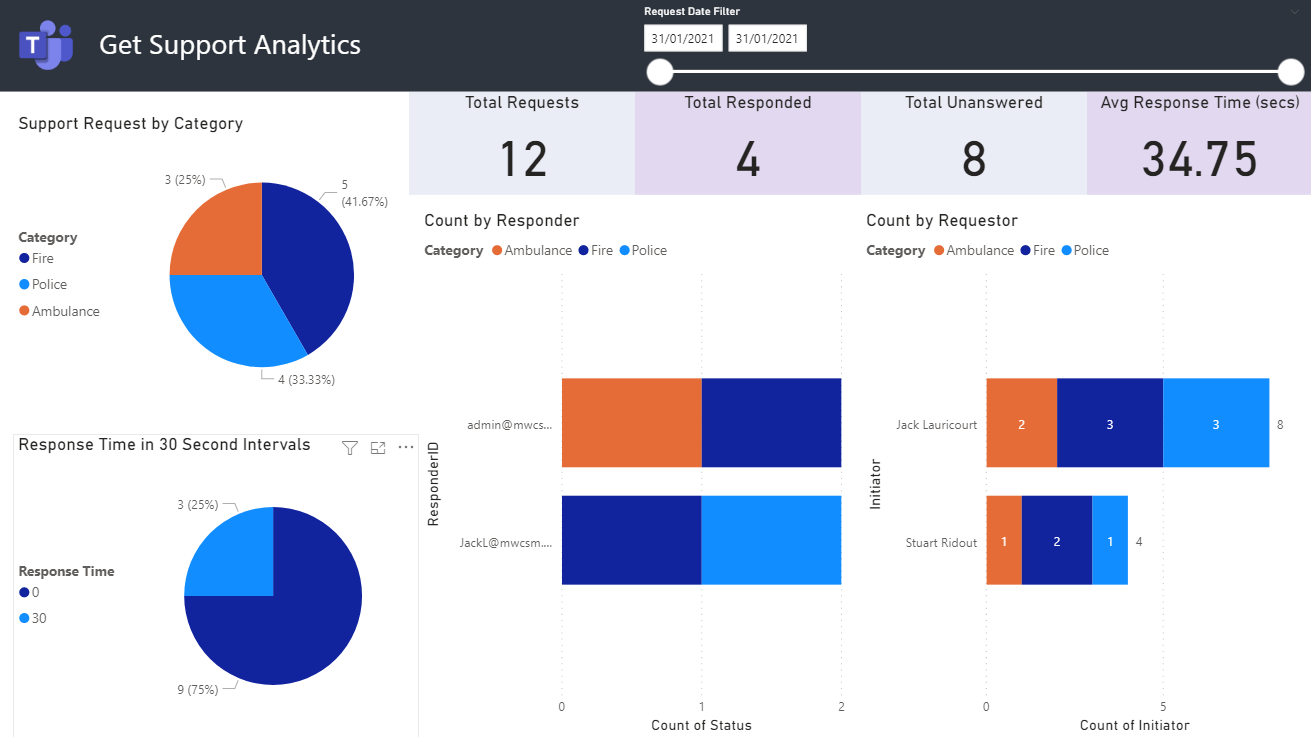
Task: Click Response Time in 30 Second Intervals title
Action: 165,444
